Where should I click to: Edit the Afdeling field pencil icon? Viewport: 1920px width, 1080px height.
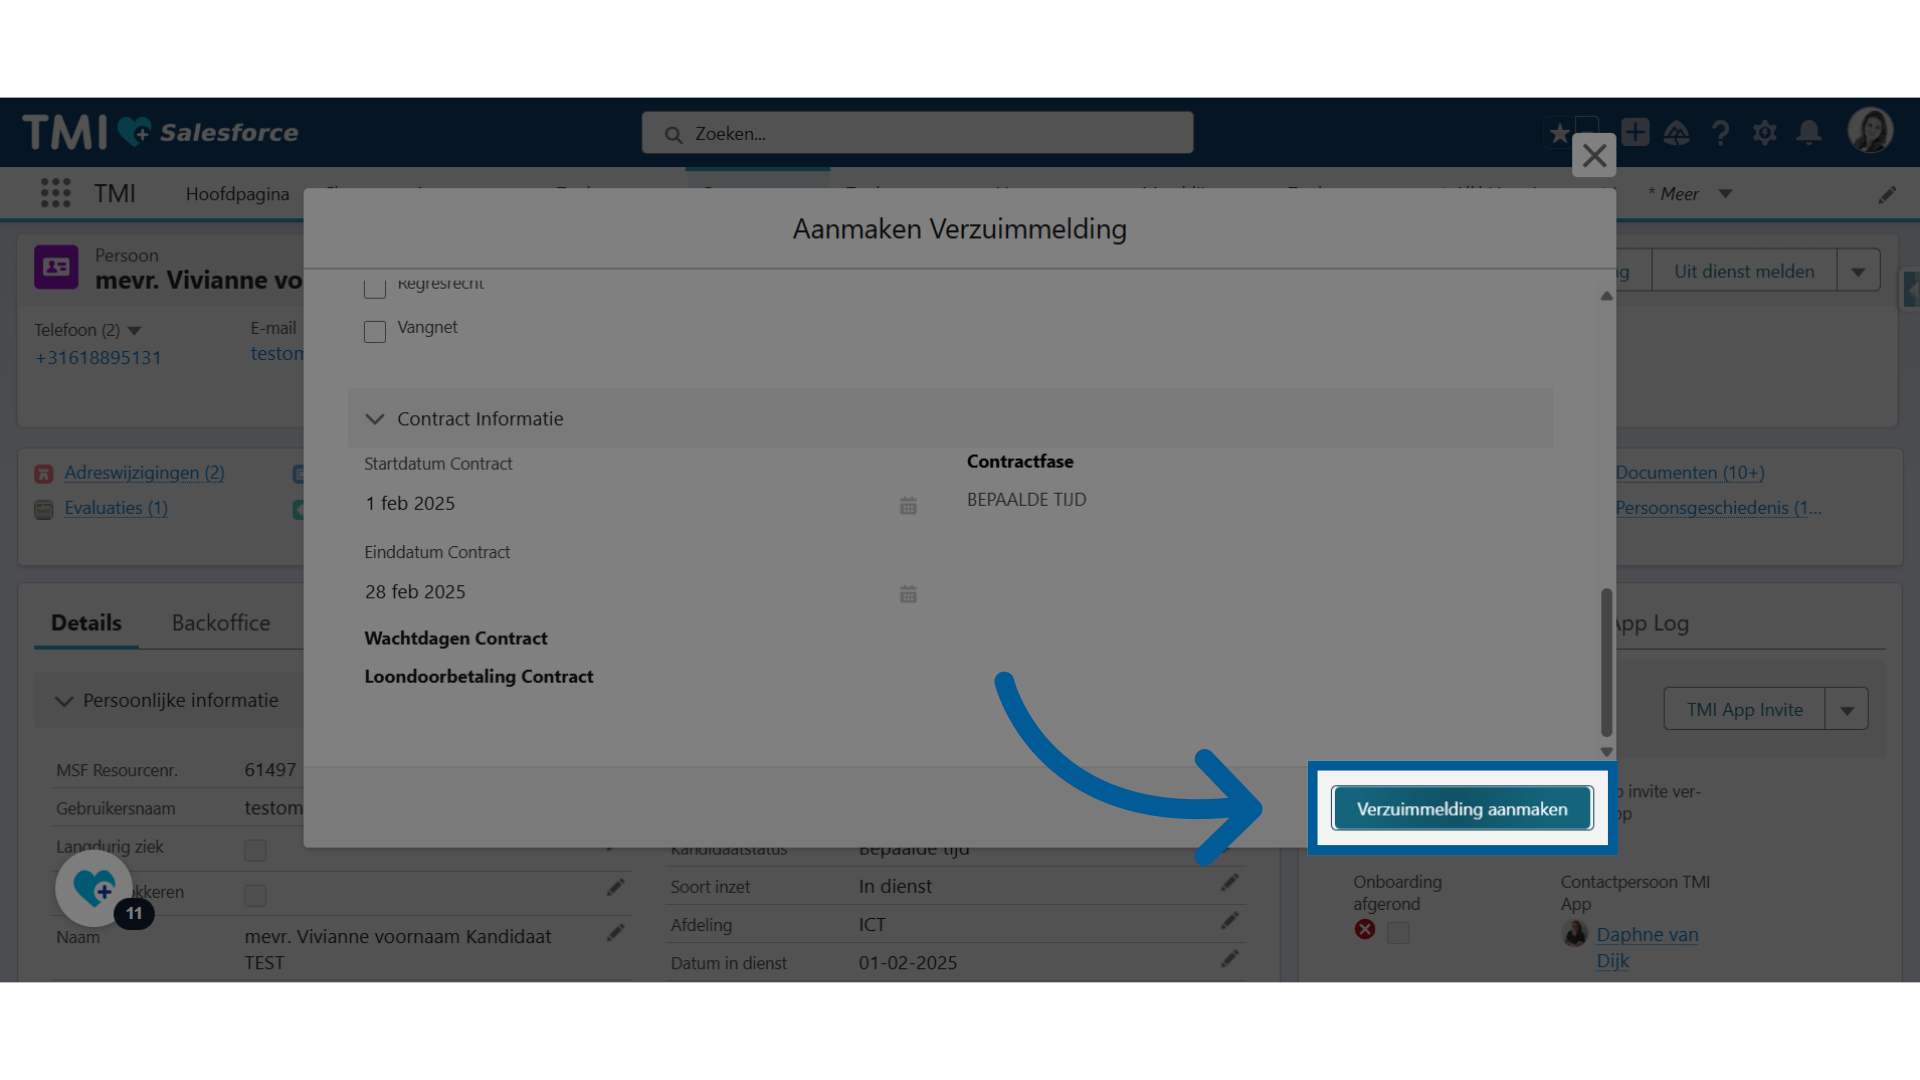1230,921
